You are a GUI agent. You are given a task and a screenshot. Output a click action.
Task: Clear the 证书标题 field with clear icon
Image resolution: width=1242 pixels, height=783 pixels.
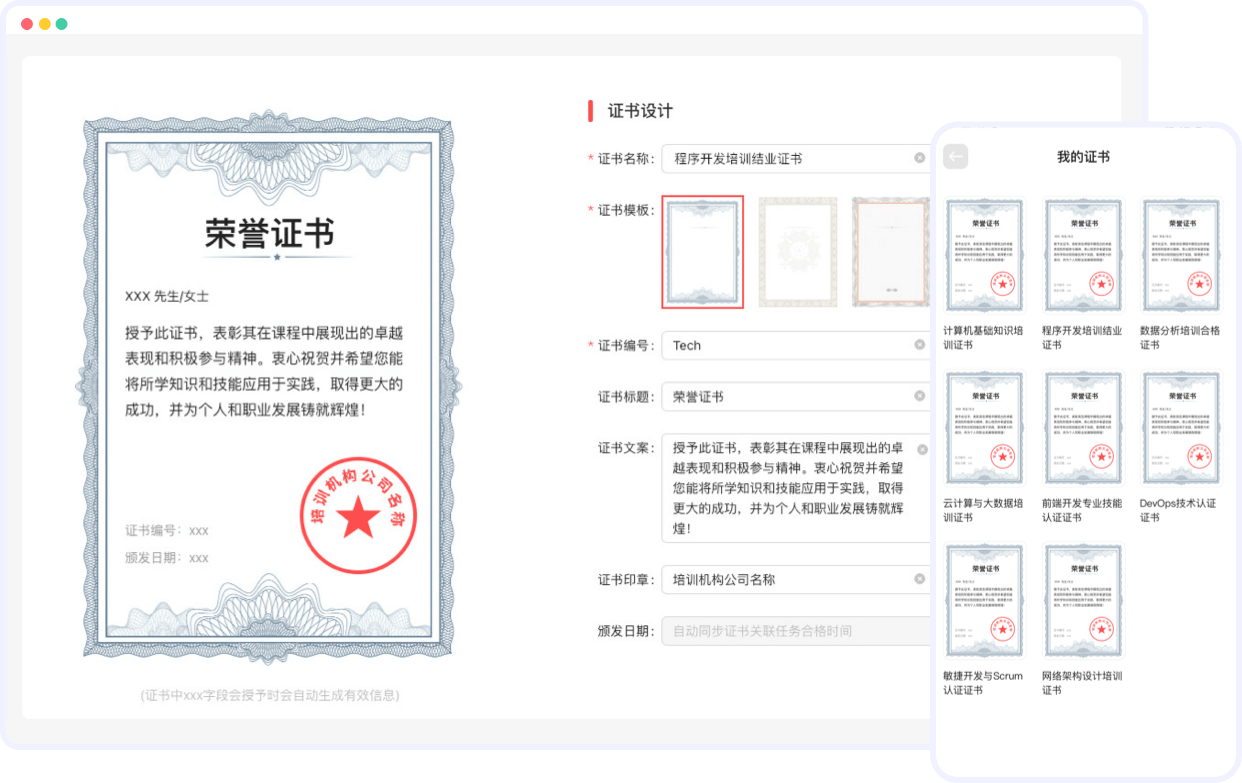point(919,396)
